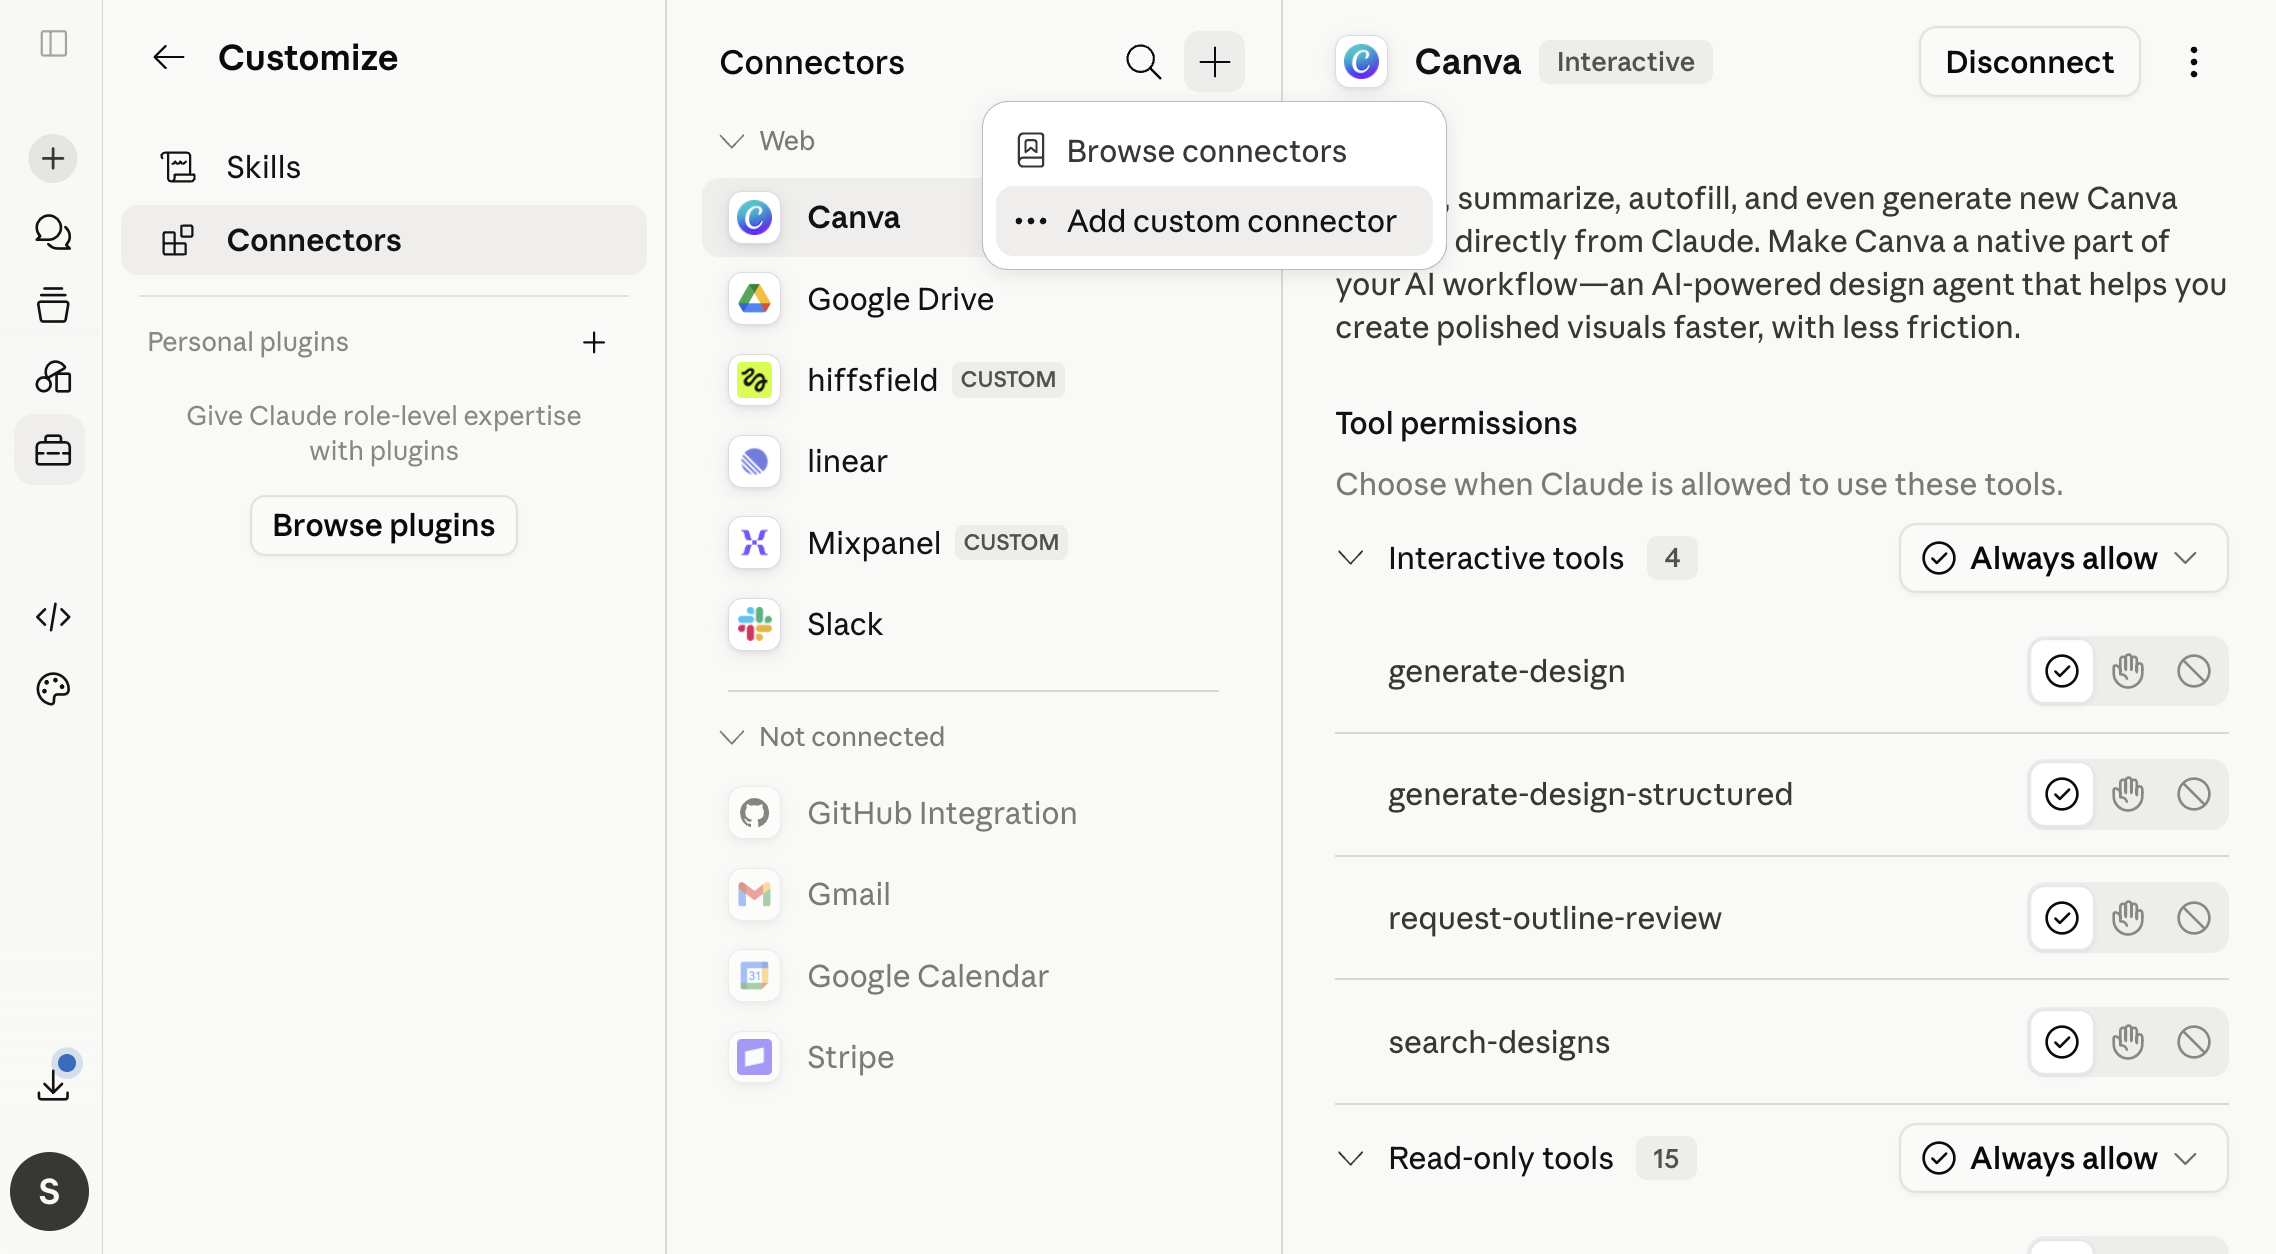Click the Slack connector icon
Viewport: 2276px width, 1254px height.
(x=754, y=624)
